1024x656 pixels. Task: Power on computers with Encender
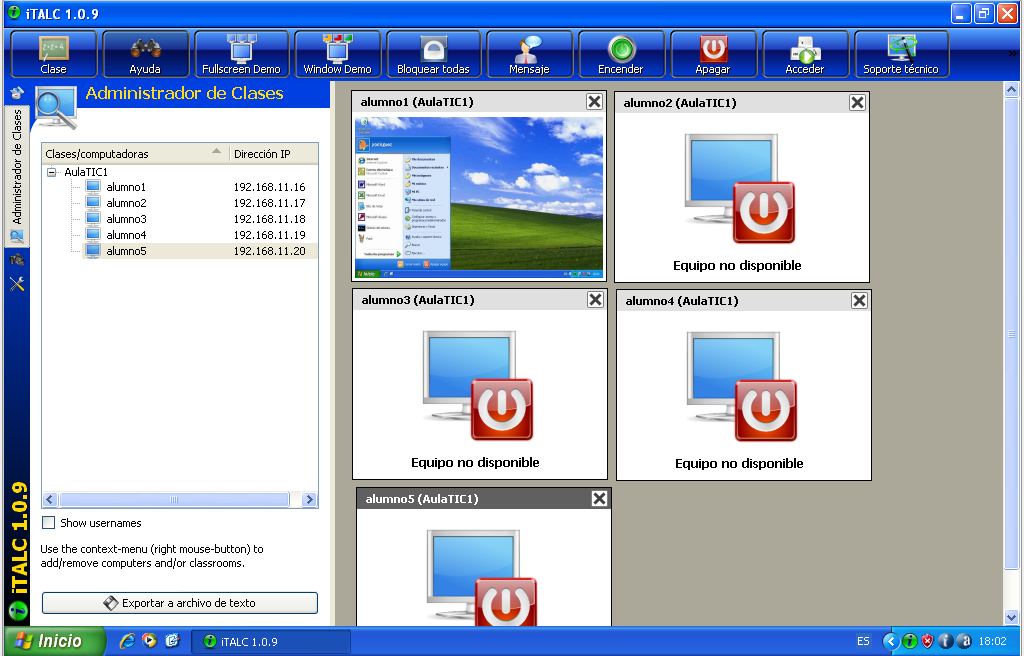click(621, 54)
